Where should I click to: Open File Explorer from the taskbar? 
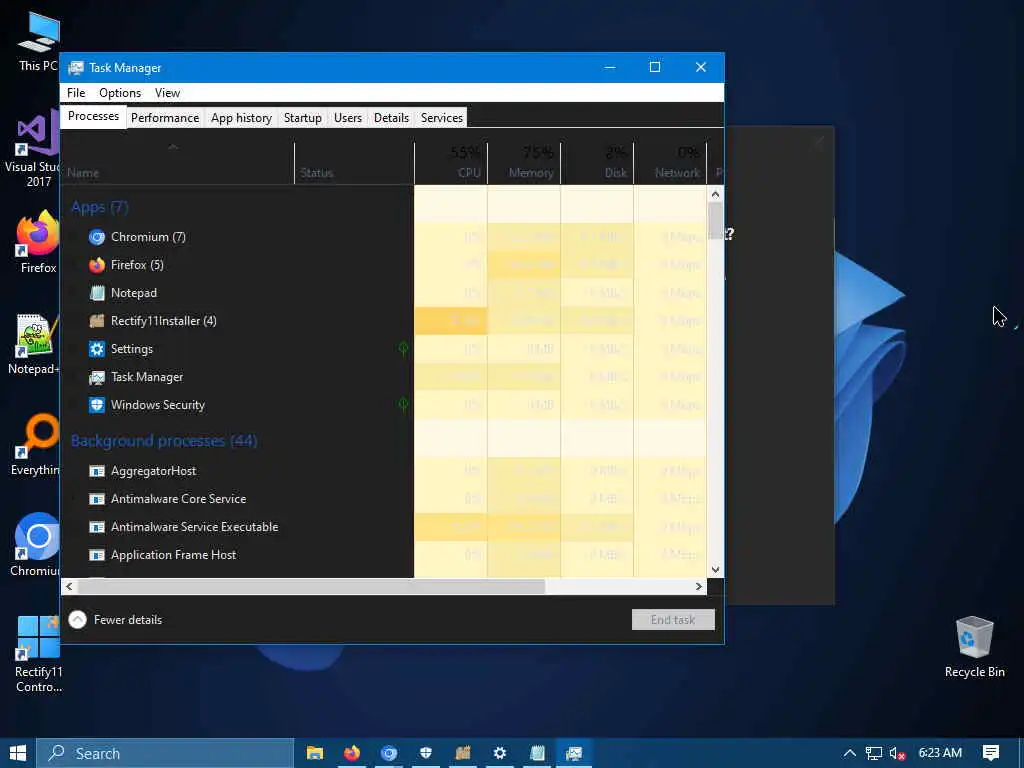tap(315, 753)
